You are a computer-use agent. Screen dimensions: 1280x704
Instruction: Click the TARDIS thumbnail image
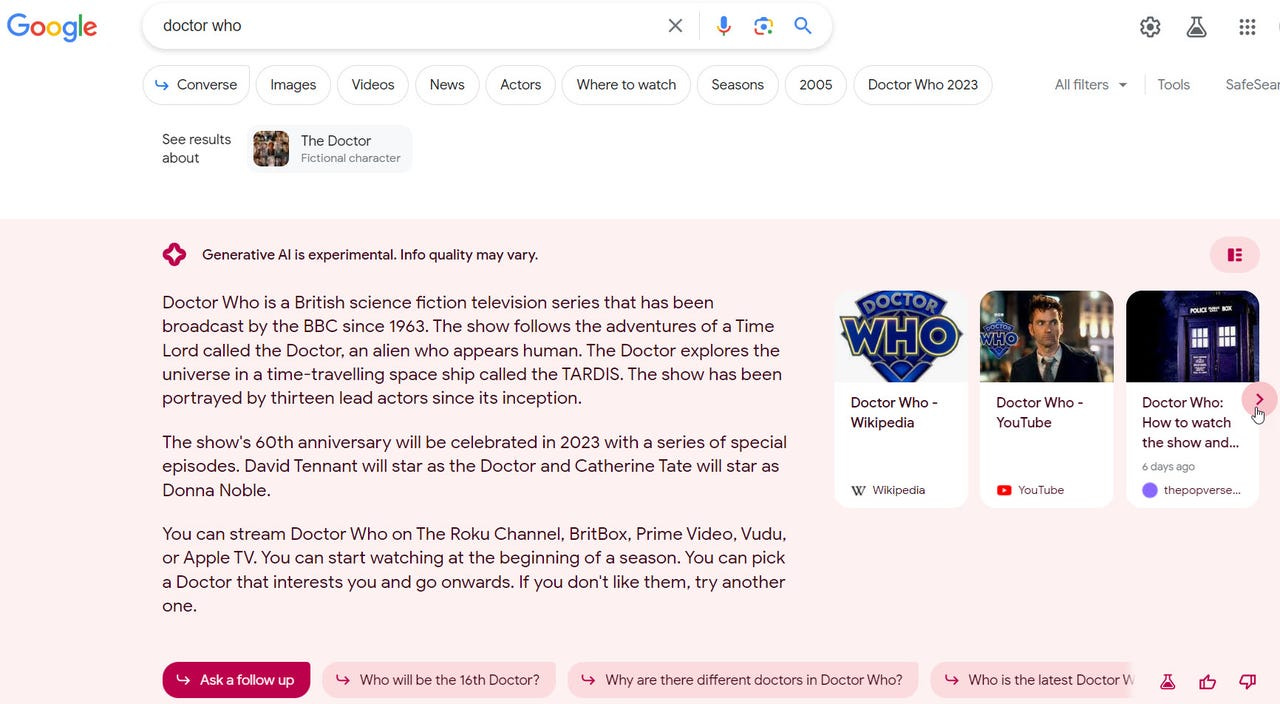pyautogui.click(x=1192, y=336)
